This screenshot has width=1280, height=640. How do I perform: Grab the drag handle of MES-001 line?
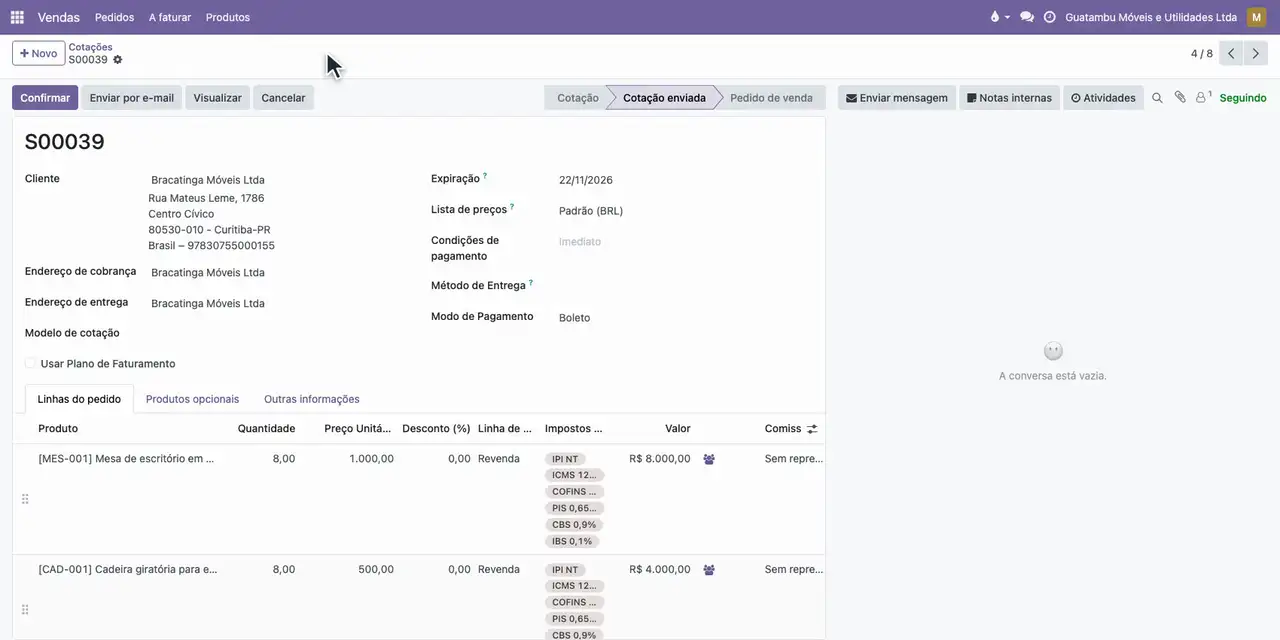pos(25,499)
